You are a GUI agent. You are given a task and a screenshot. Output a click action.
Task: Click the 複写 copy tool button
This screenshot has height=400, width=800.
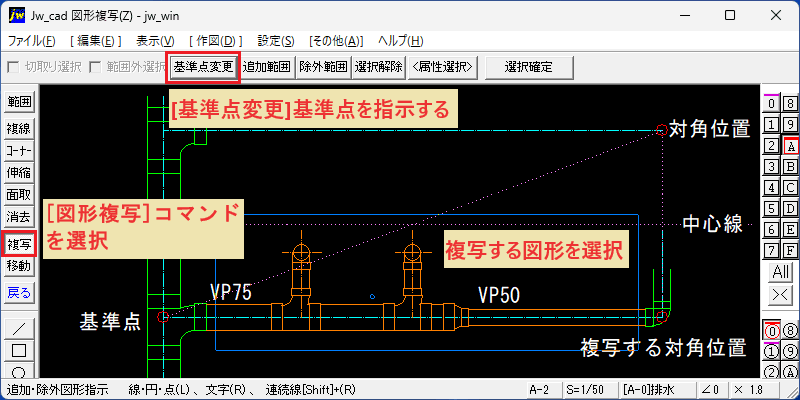(19, 245)
